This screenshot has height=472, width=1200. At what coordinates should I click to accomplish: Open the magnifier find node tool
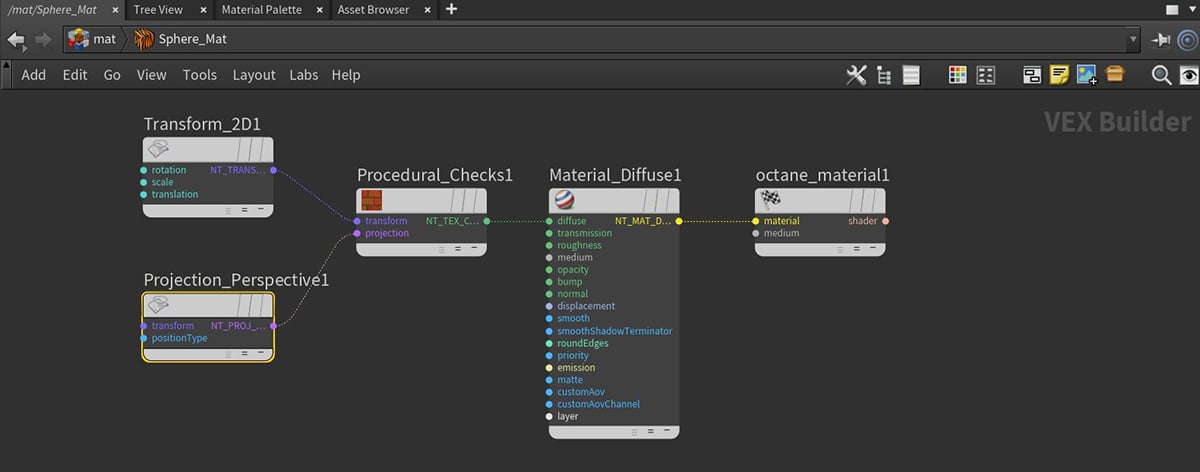tap(1161, 75)
